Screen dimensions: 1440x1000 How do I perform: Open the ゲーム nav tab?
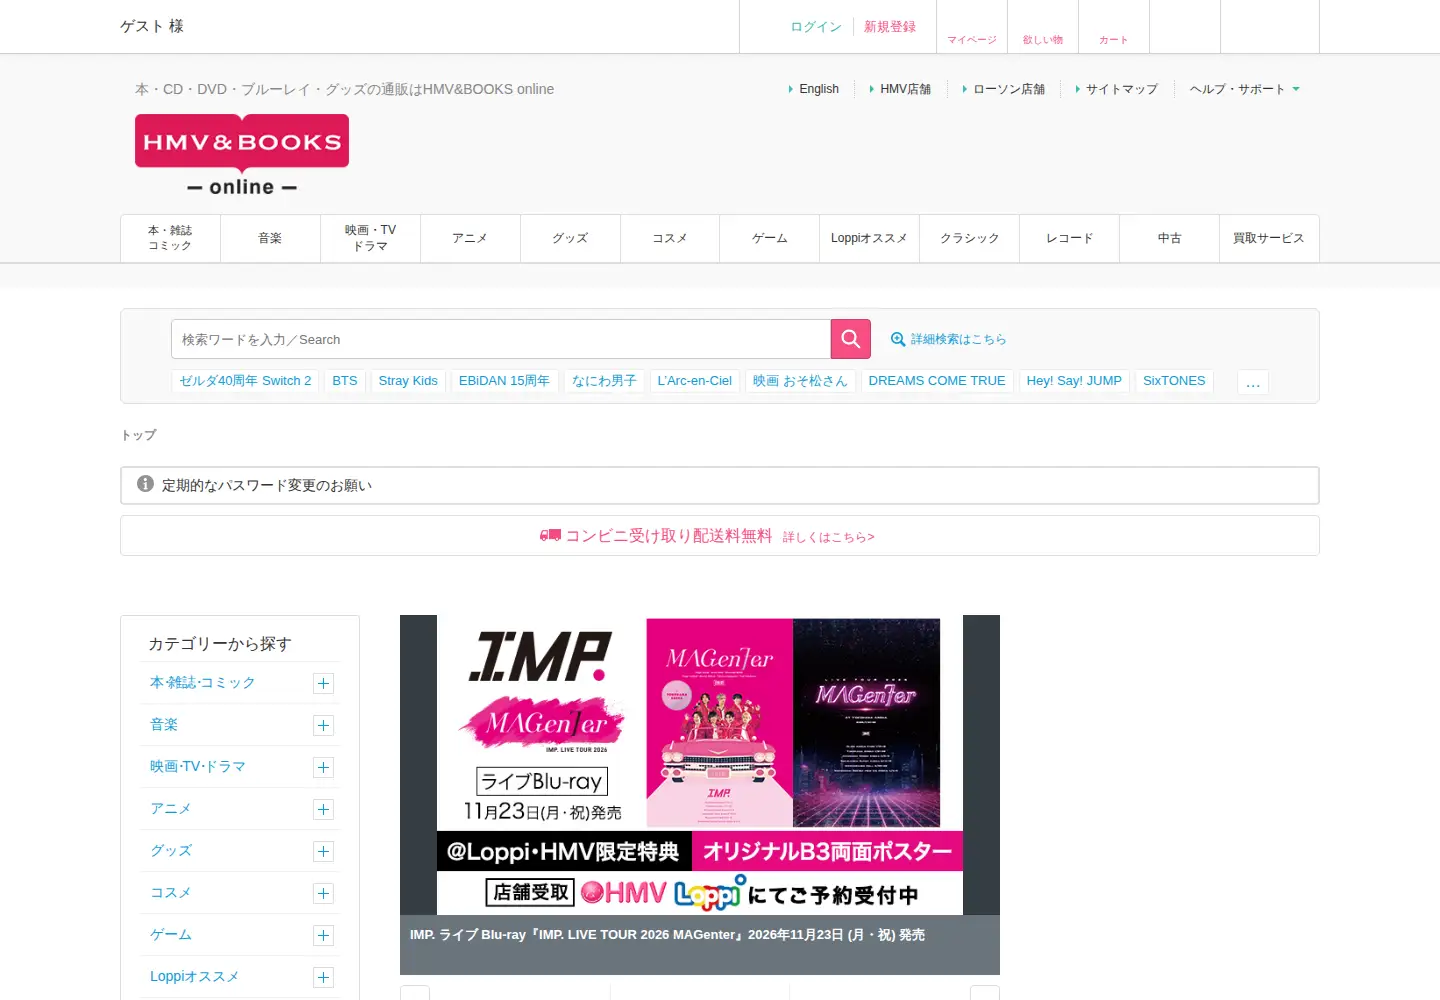tap(770, 238)
